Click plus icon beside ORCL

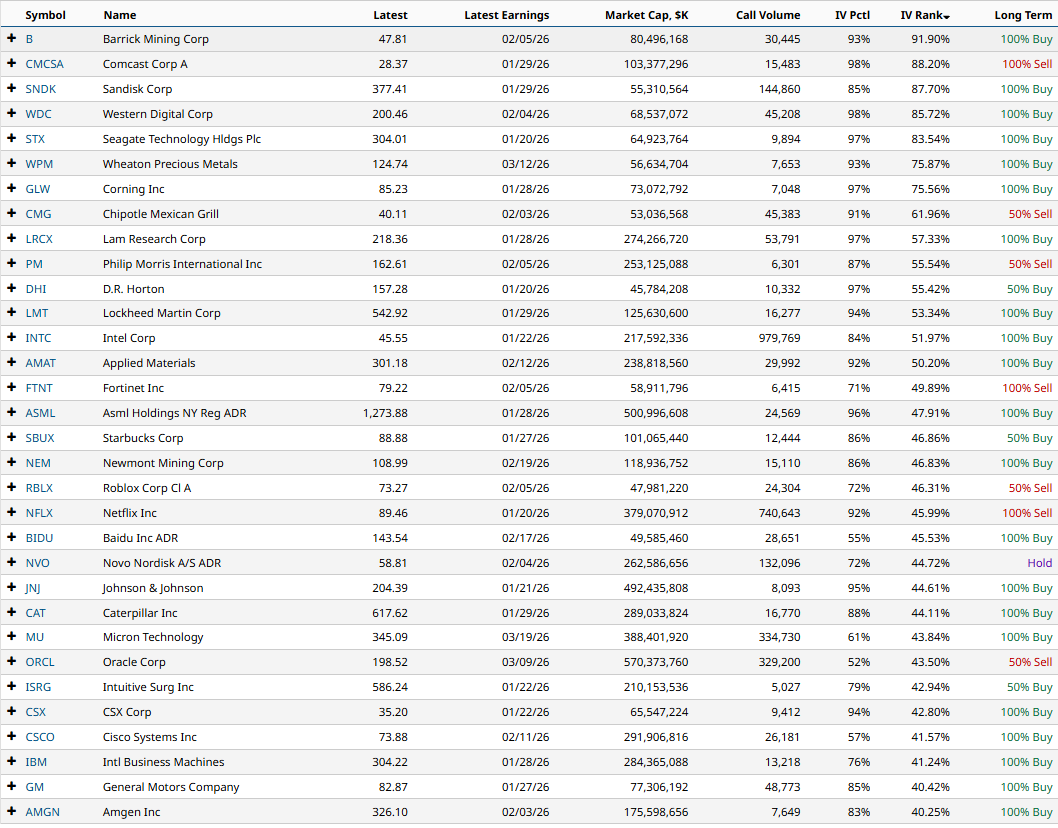click(x=11, y=661)
